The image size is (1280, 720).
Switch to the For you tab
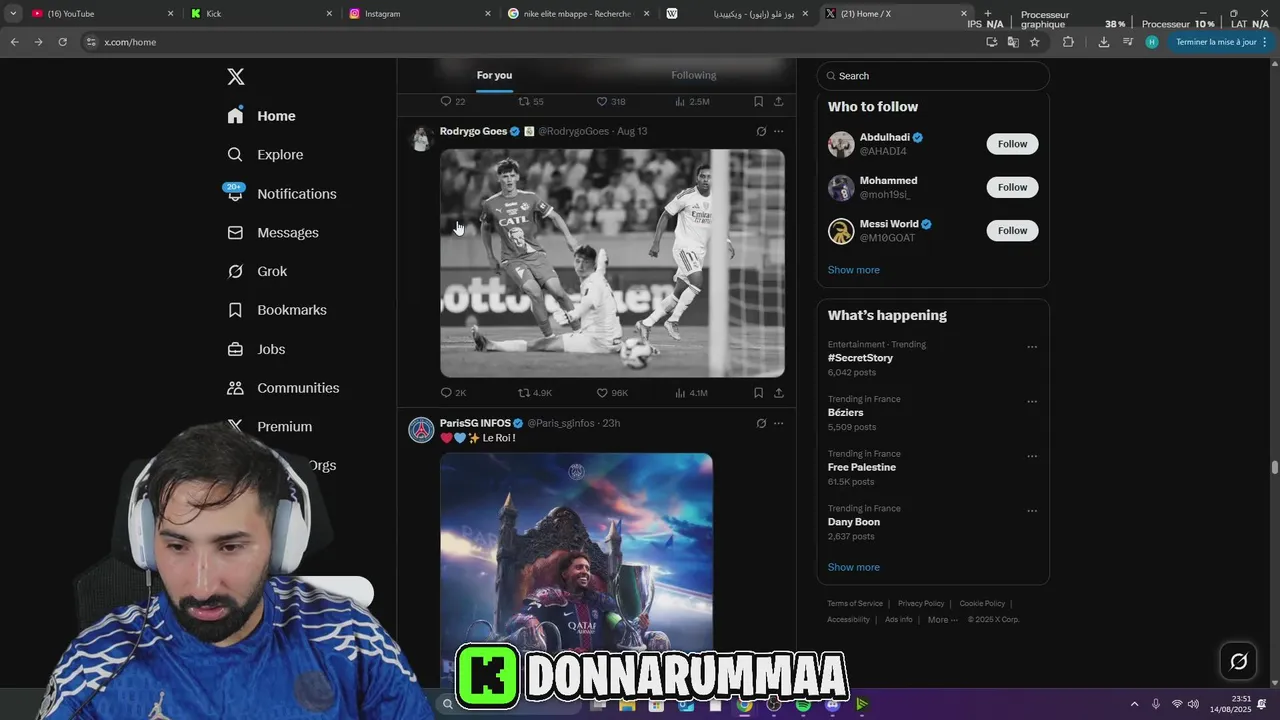(x=494, y=75)
